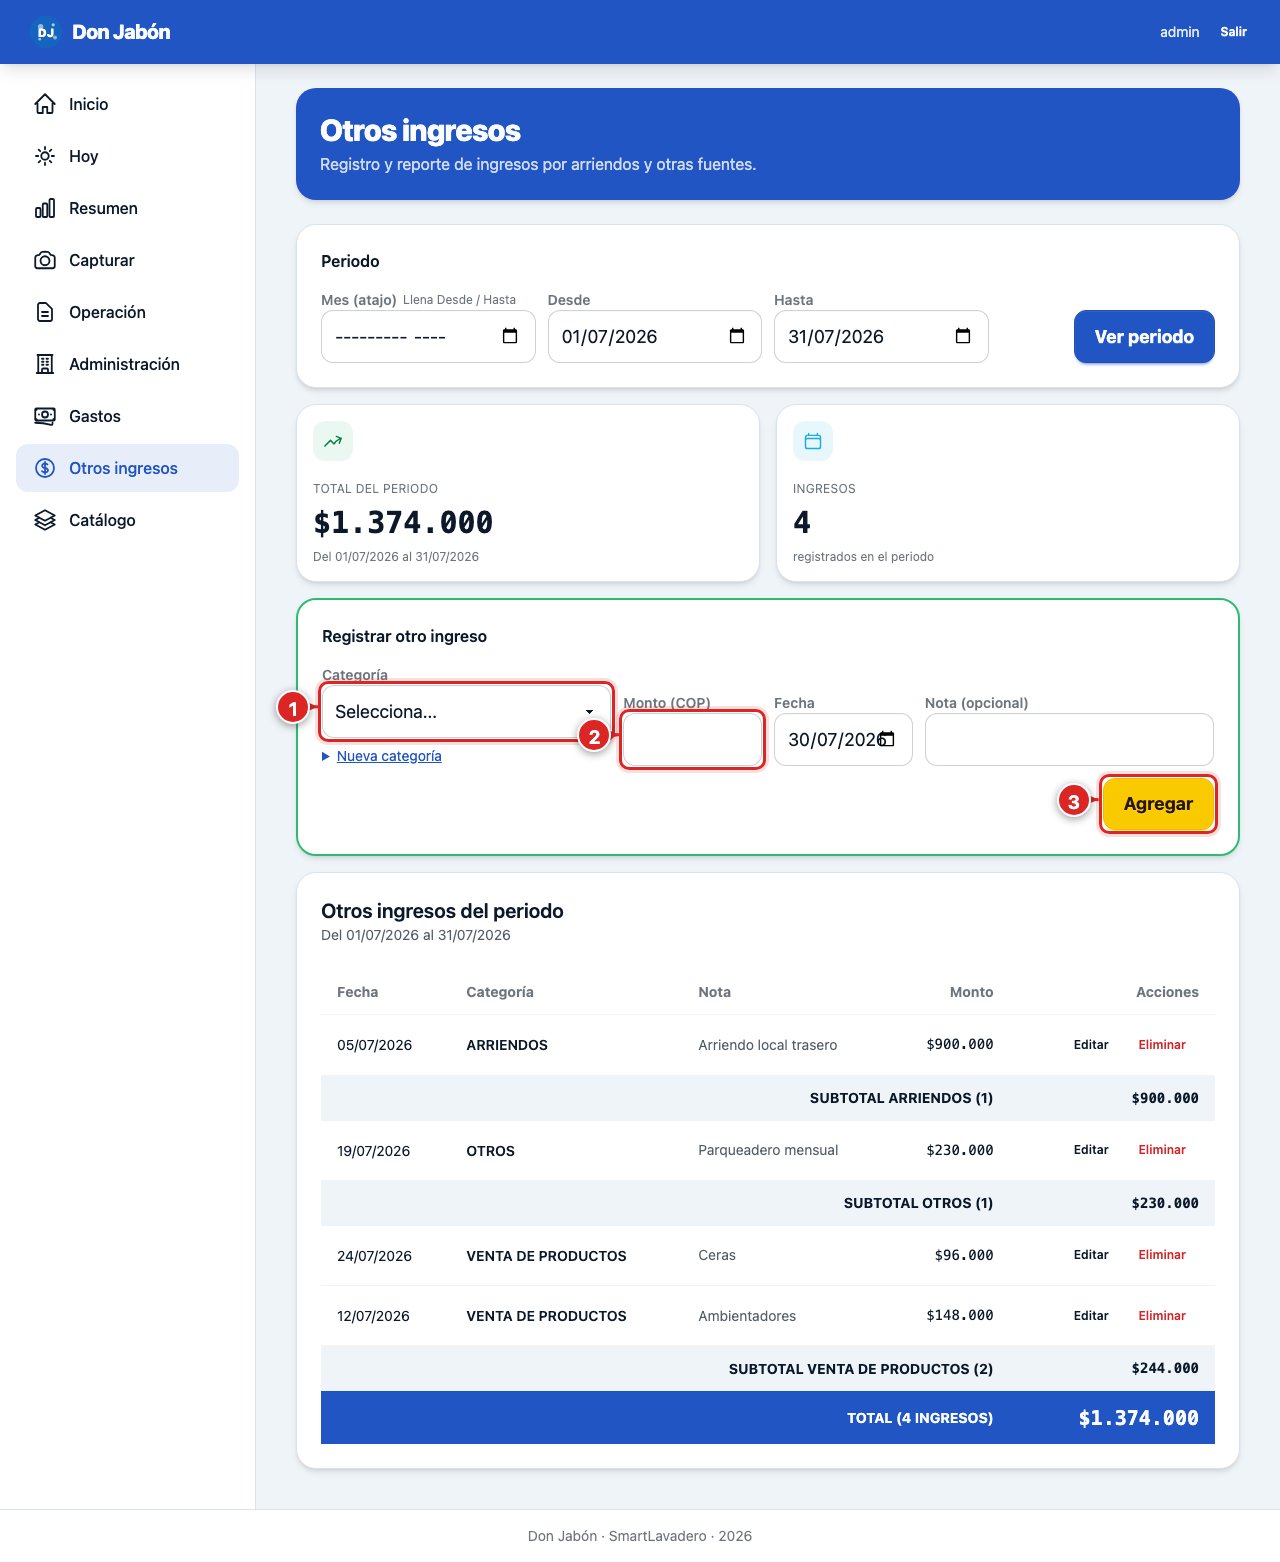Select Gastos in sidebar

127,416
